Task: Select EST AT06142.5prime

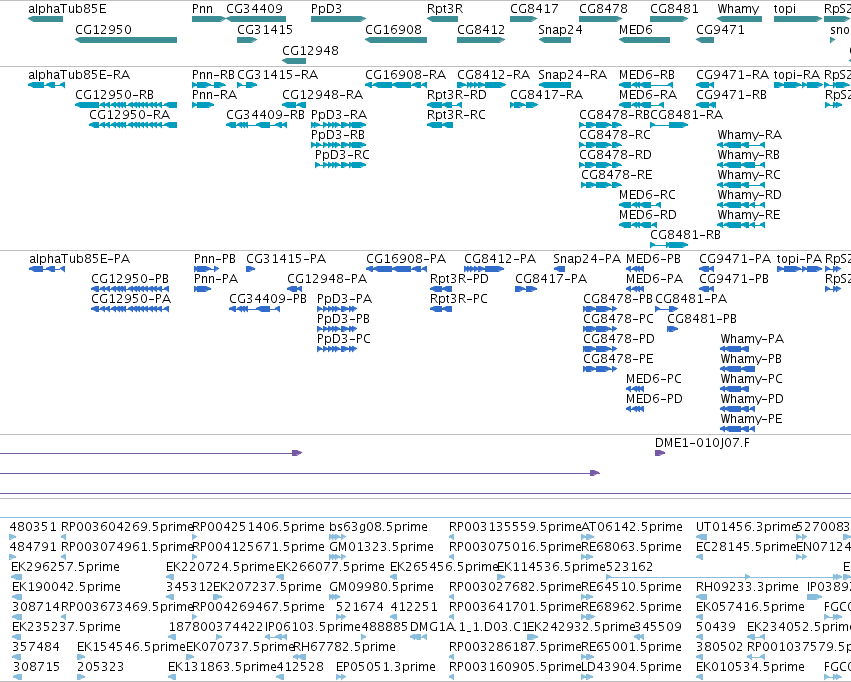Action: (632, 527)
